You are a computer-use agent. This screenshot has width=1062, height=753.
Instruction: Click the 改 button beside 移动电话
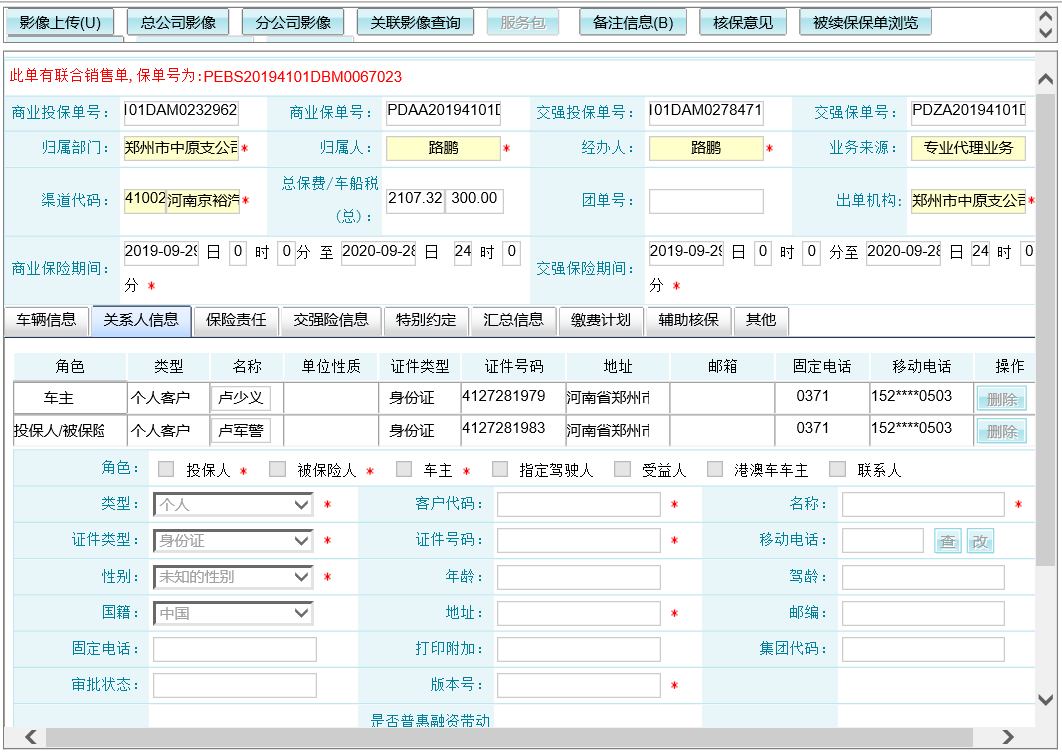coord(980,541)
